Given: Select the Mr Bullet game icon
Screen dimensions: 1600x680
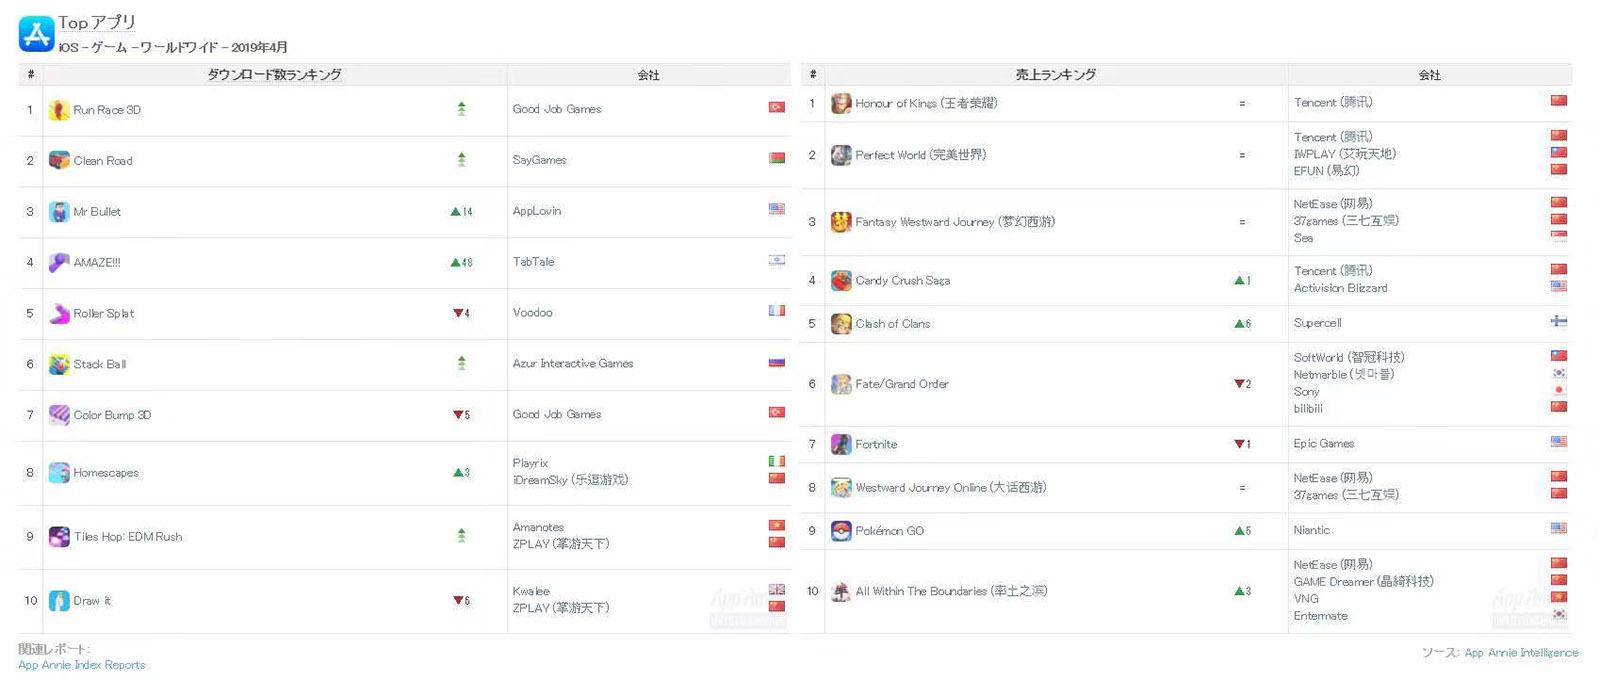Looking at the screenshot, I should point(59,212).
